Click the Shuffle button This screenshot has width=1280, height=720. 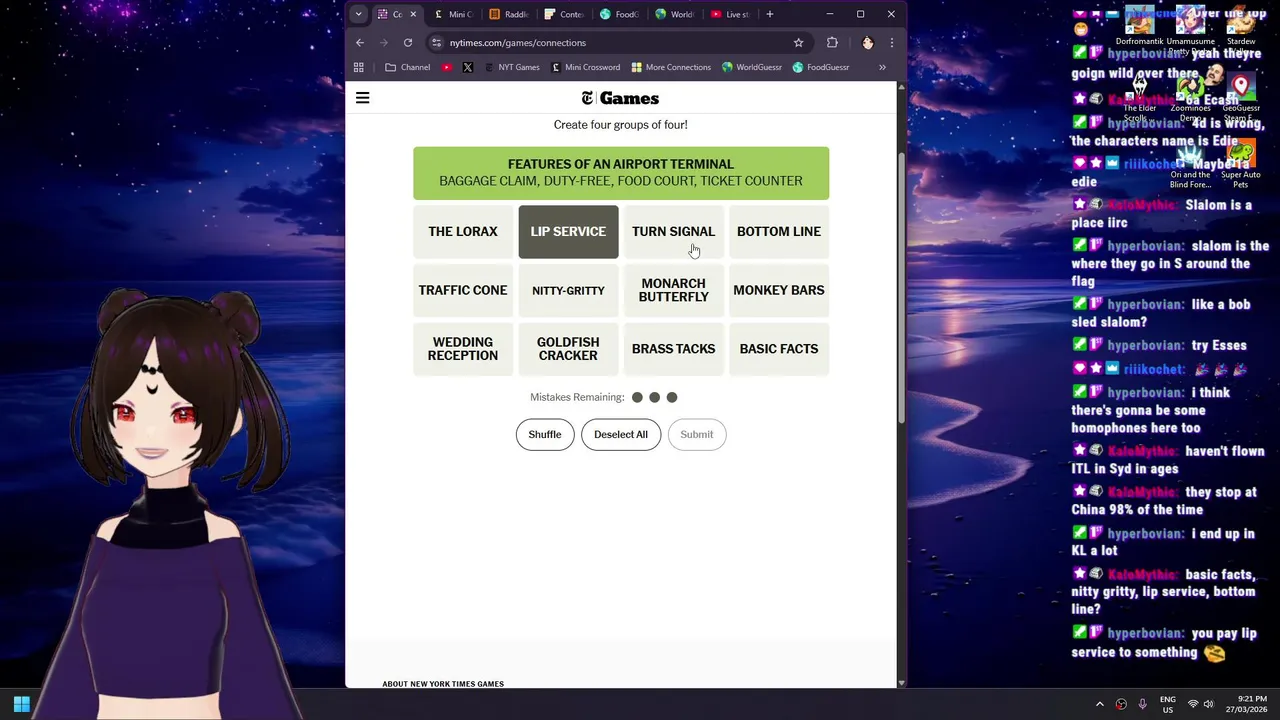coord(545,434)
